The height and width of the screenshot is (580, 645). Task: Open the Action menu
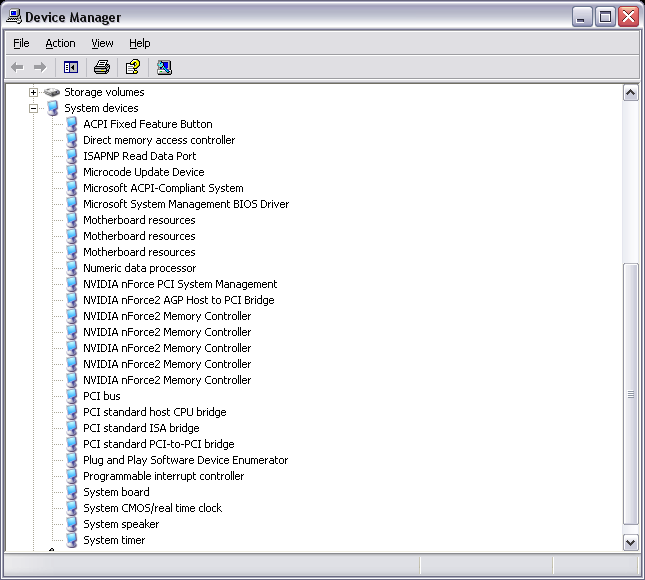(60, 43)
